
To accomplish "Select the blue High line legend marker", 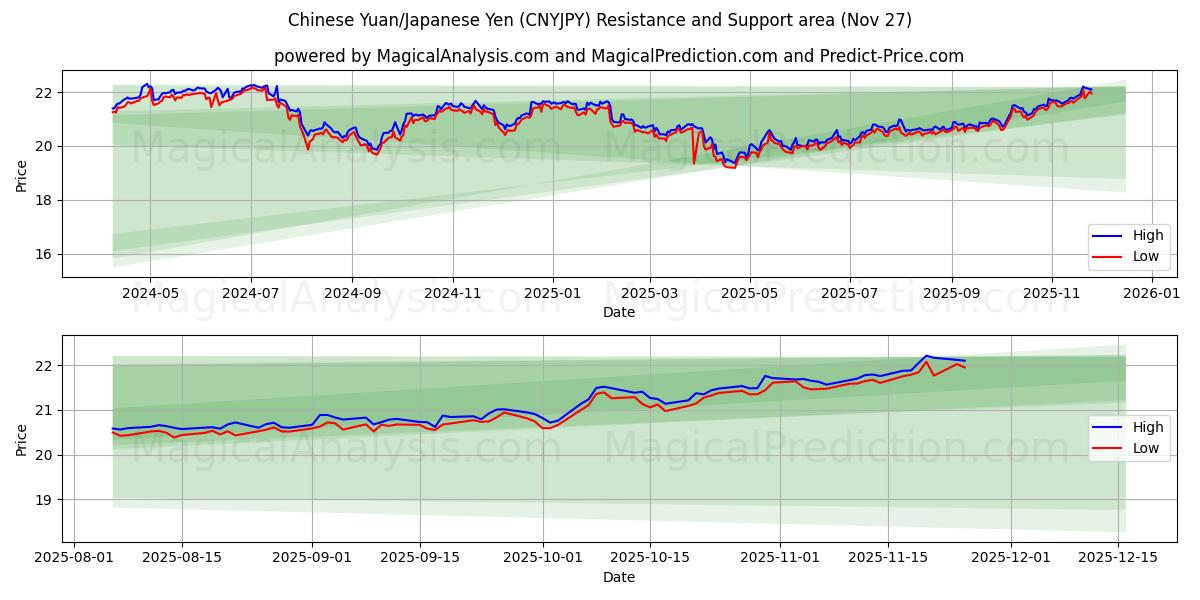I will pyautogui.click(x=1113, y=235).
